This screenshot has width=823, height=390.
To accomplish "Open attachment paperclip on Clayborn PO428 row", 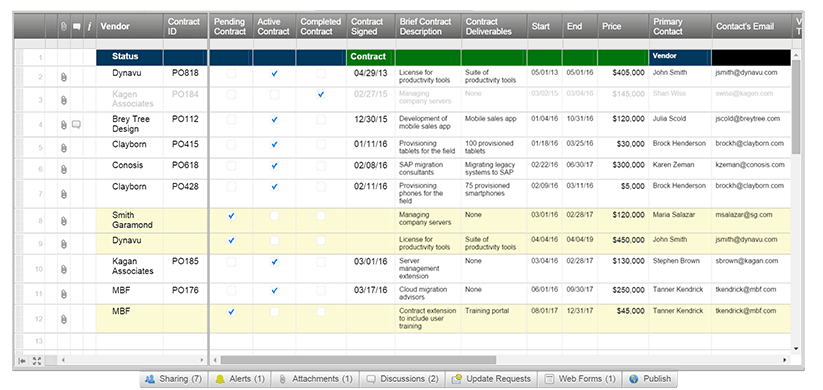I will [64, 194].
